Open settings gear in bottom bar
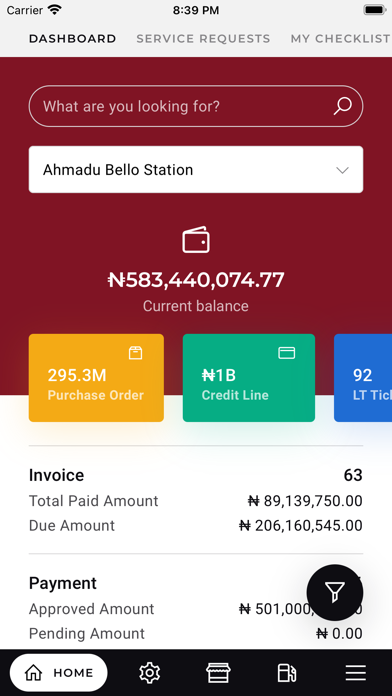392x696 pixels. [150, 673]
